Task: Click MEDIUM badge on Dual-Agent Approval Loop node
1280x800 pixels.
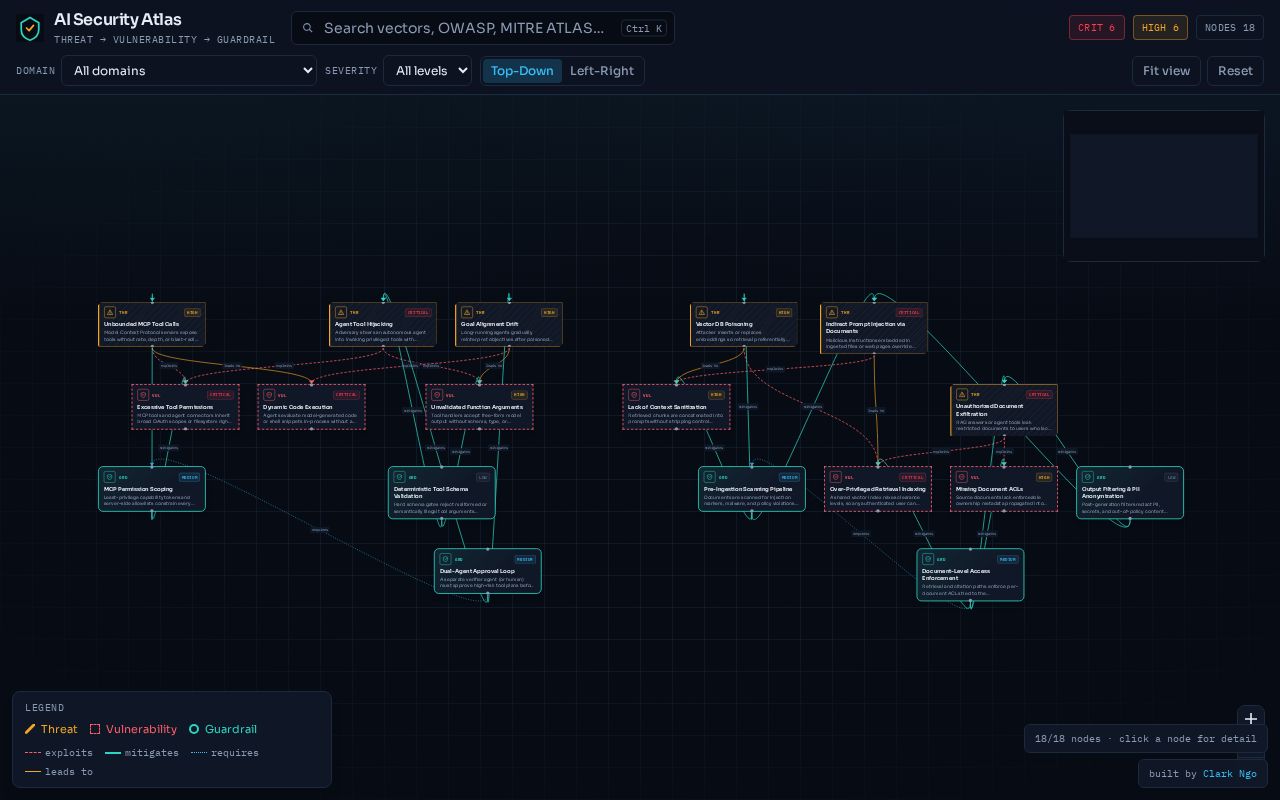Action: tap(525, 559)
